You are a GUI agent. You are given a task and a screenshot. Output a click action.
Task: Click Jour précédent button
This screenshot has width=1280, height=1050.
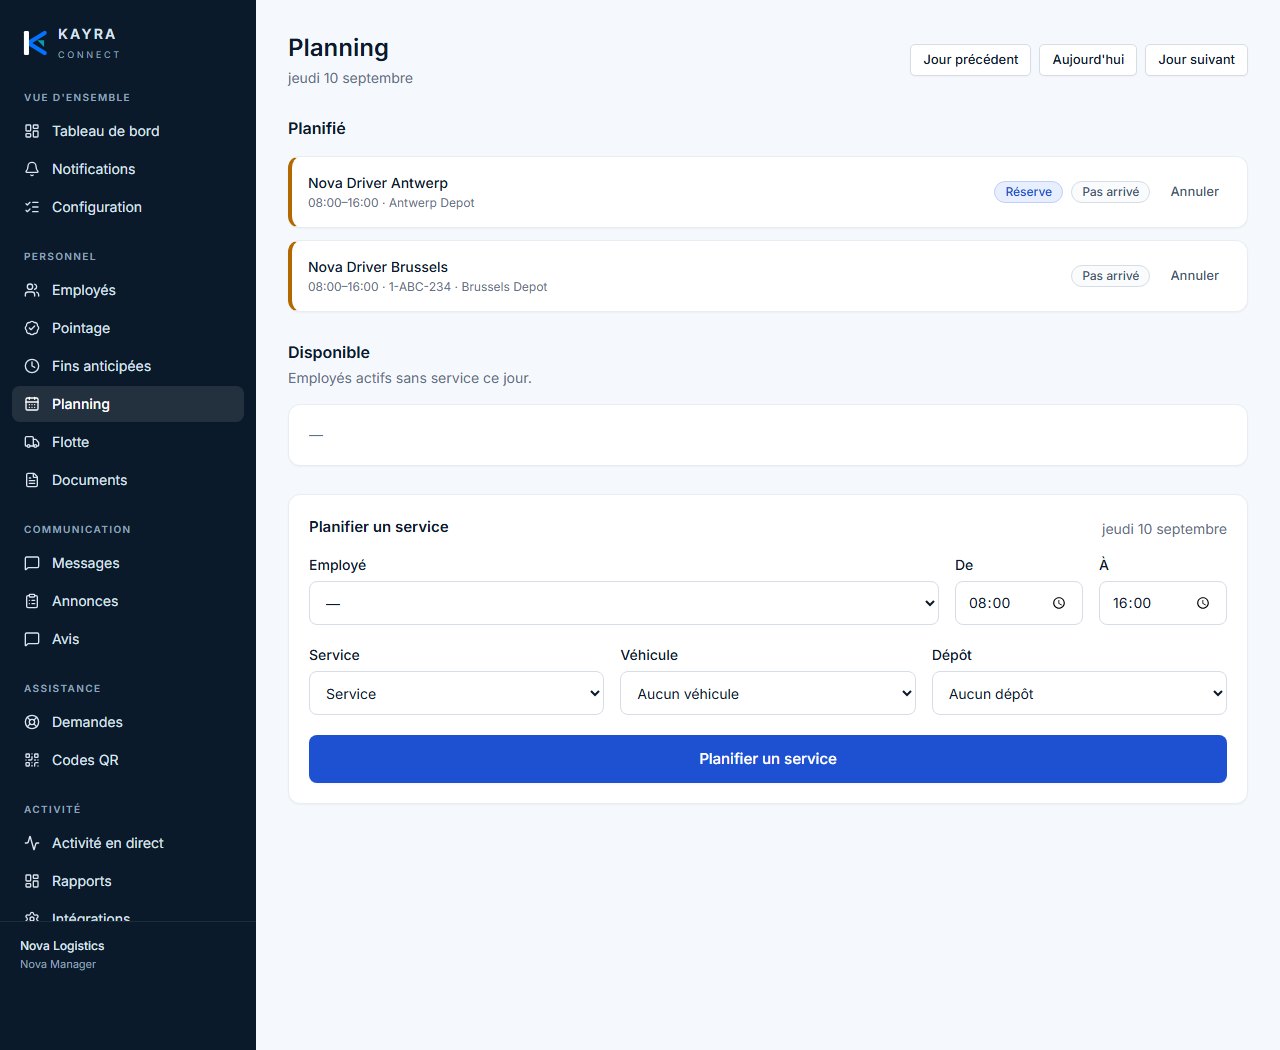[970, 60]
